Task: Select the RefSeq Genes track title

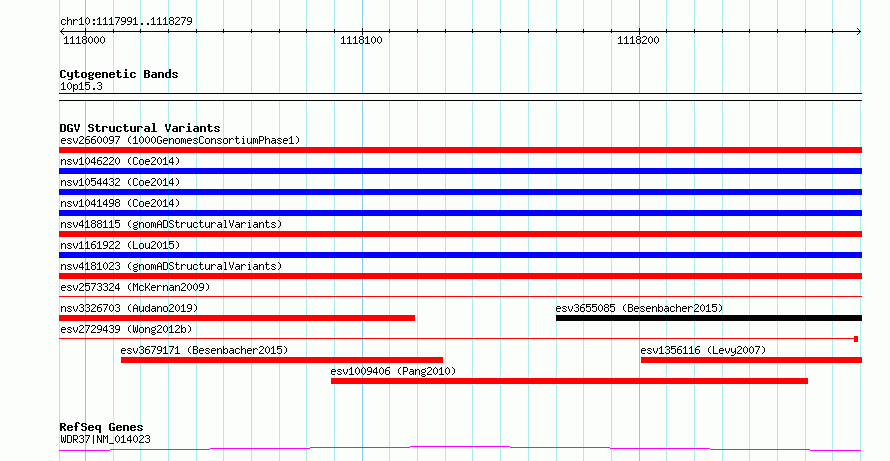Action: tap(102, 427)
